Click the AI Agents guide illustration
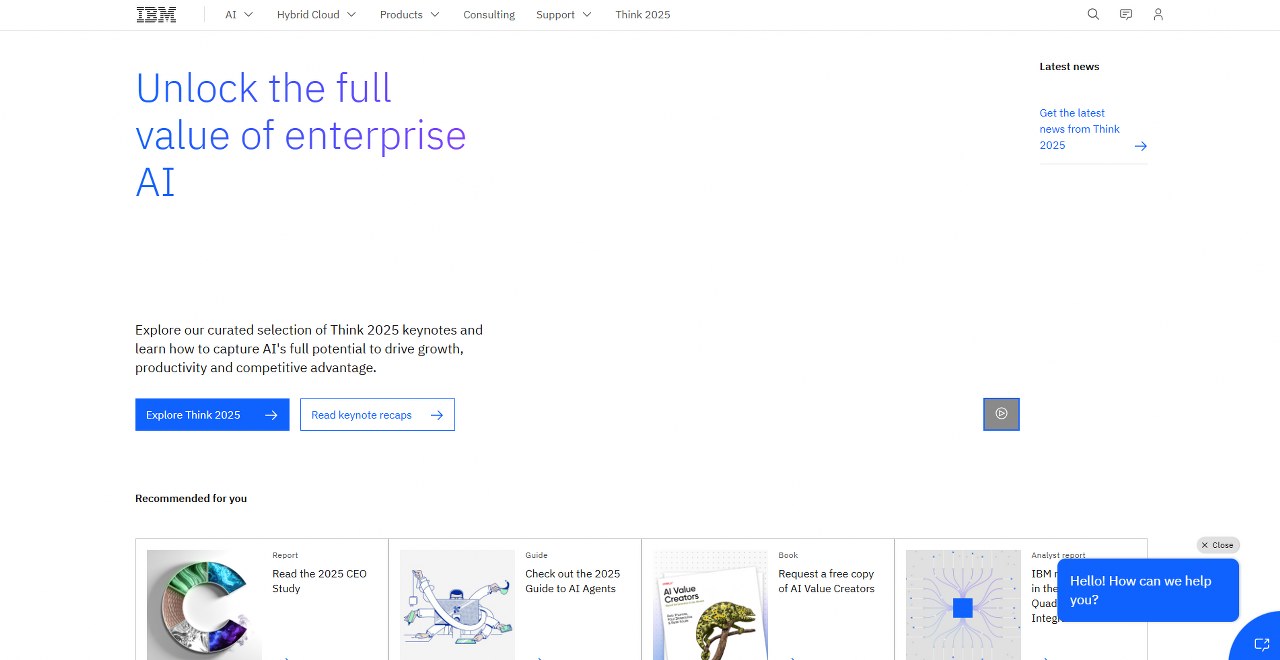Screen dimensions: 1280x660 pyautogui.click(x=457, y=604)
